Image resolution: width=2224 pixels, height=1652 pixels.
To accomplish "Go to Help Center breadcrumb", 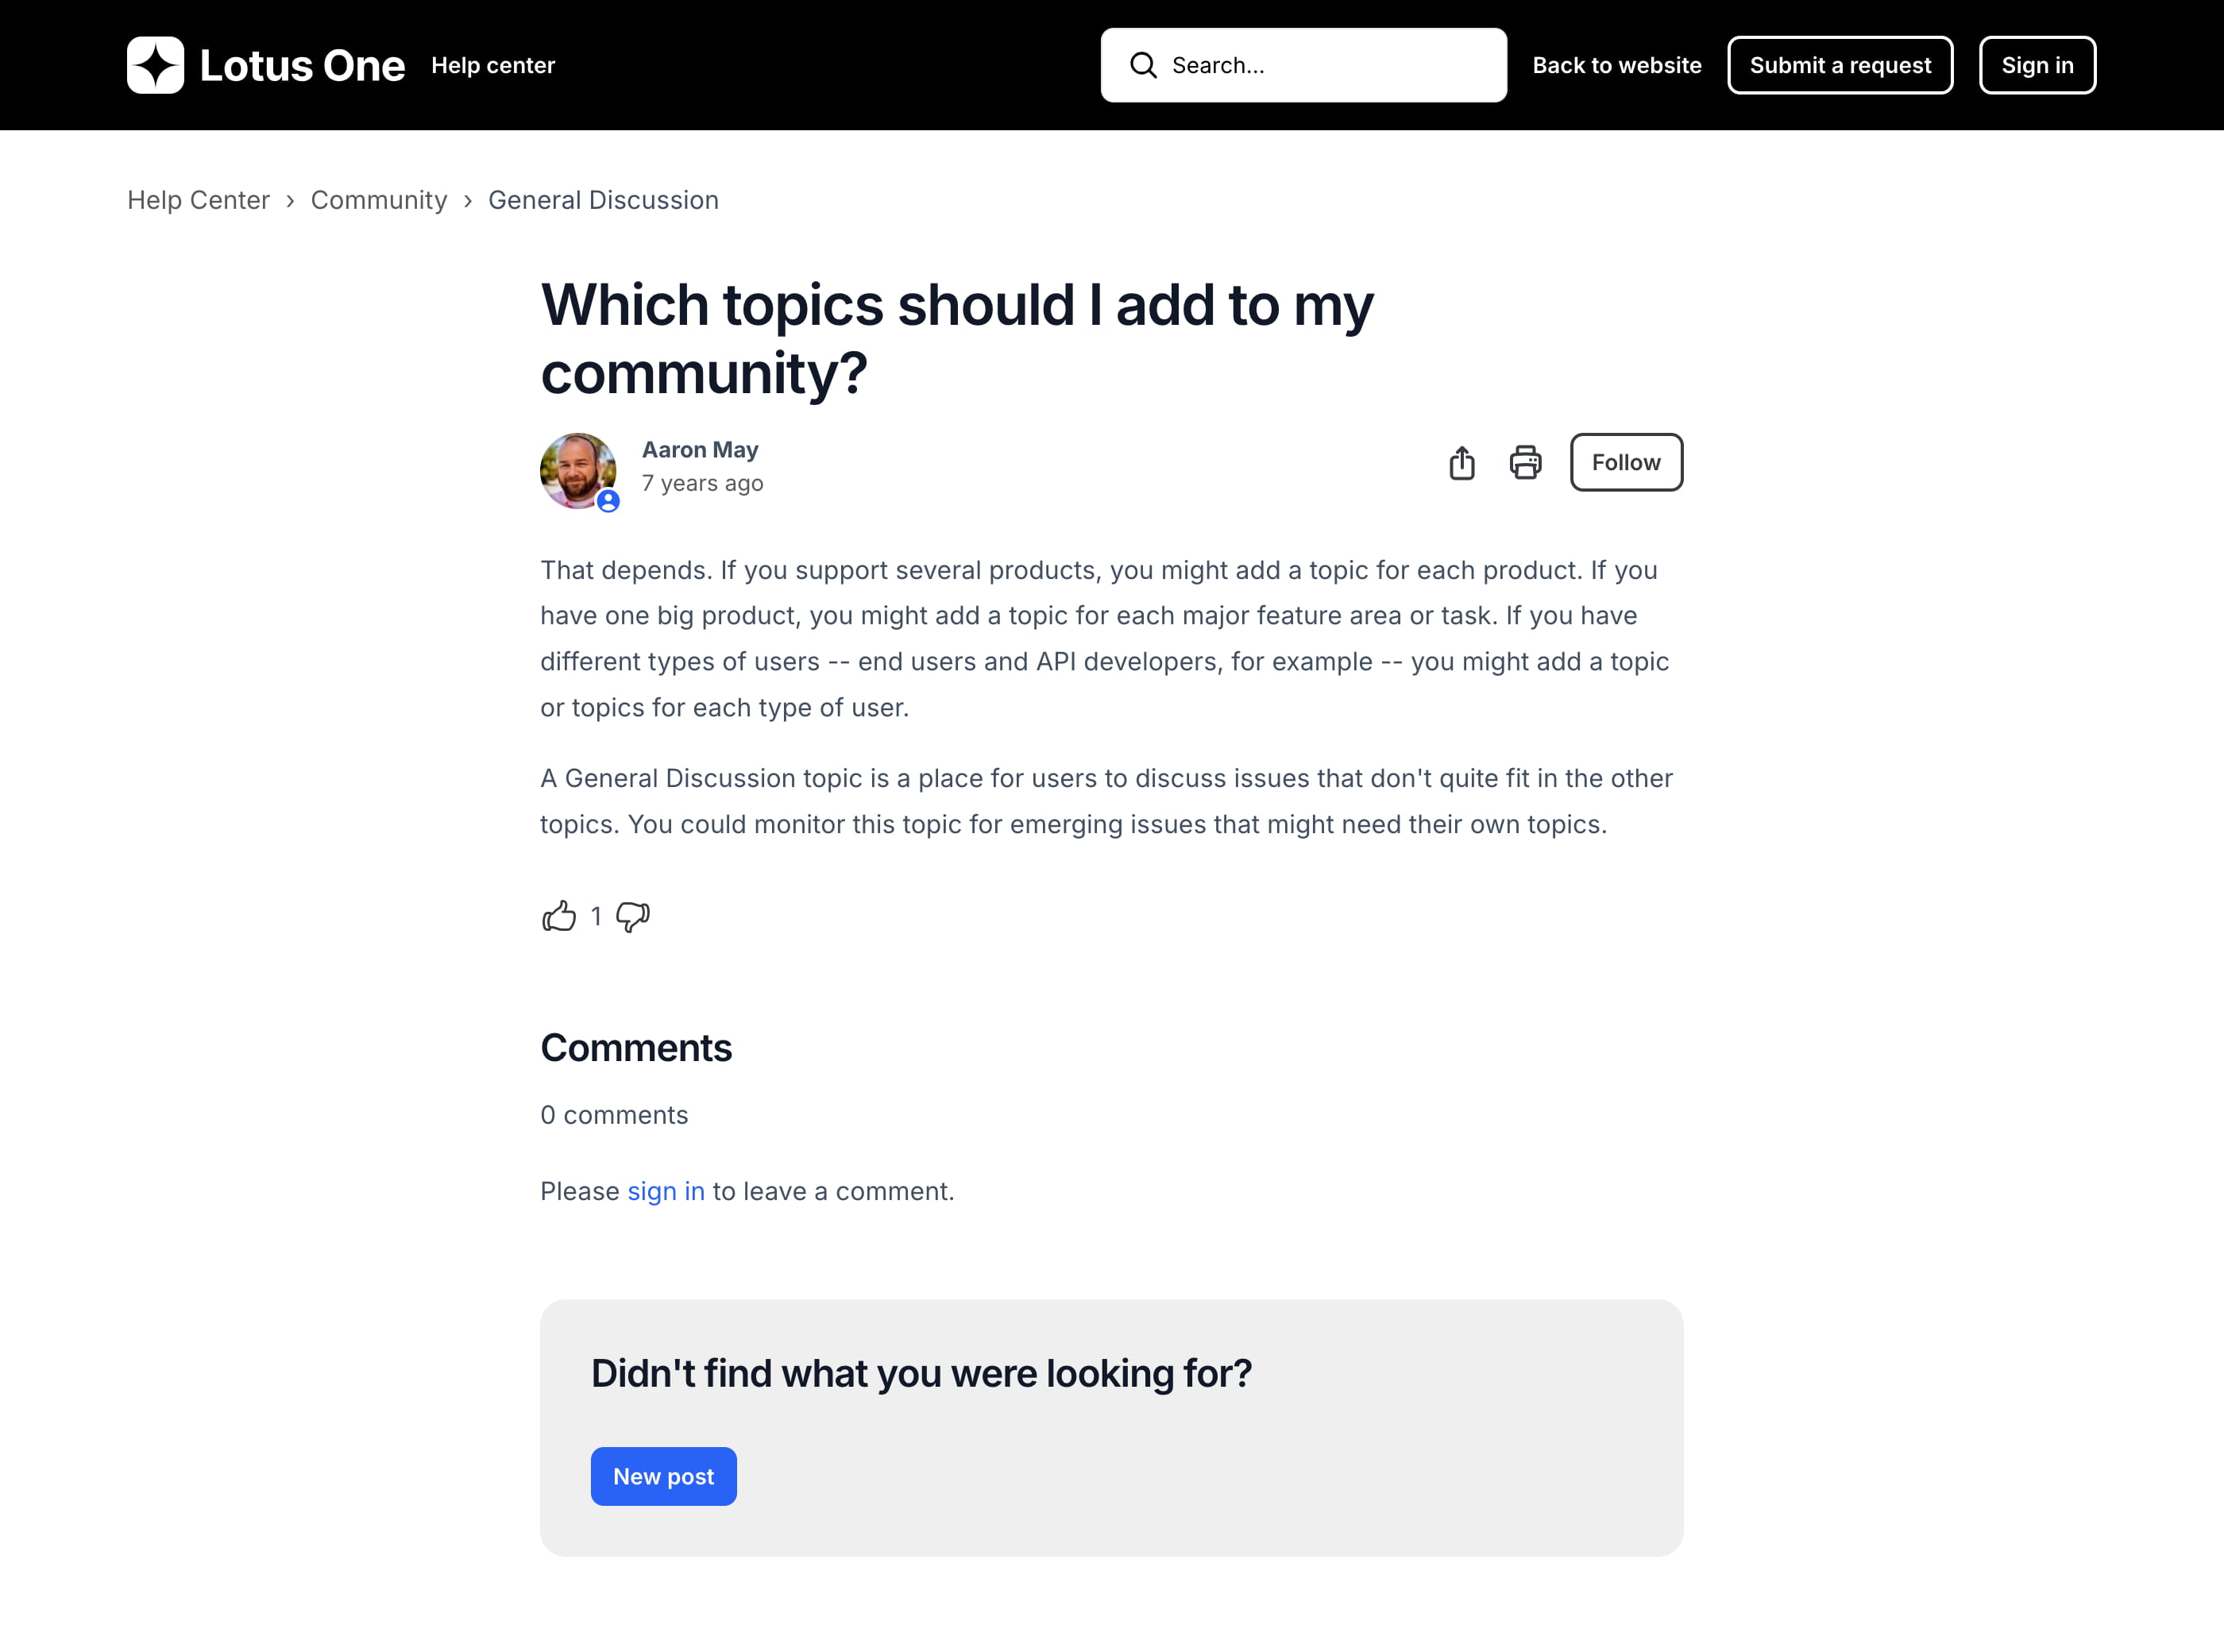I will point(198,200).
